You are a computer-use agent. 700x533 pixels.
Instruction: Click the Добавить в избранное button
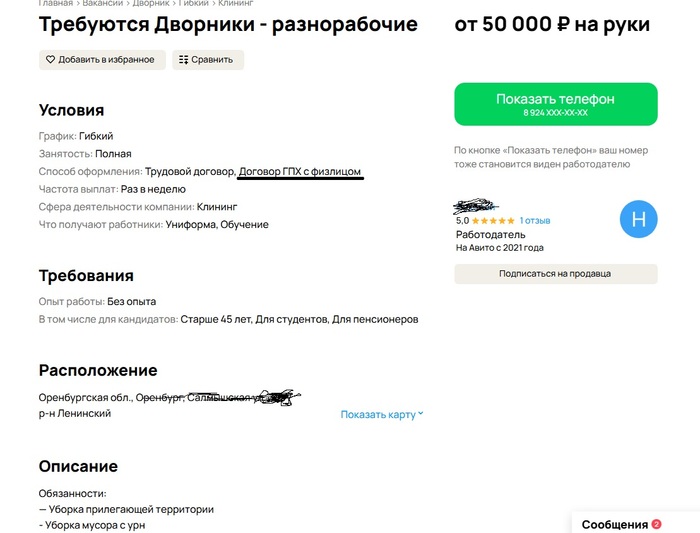click(102, 60)
